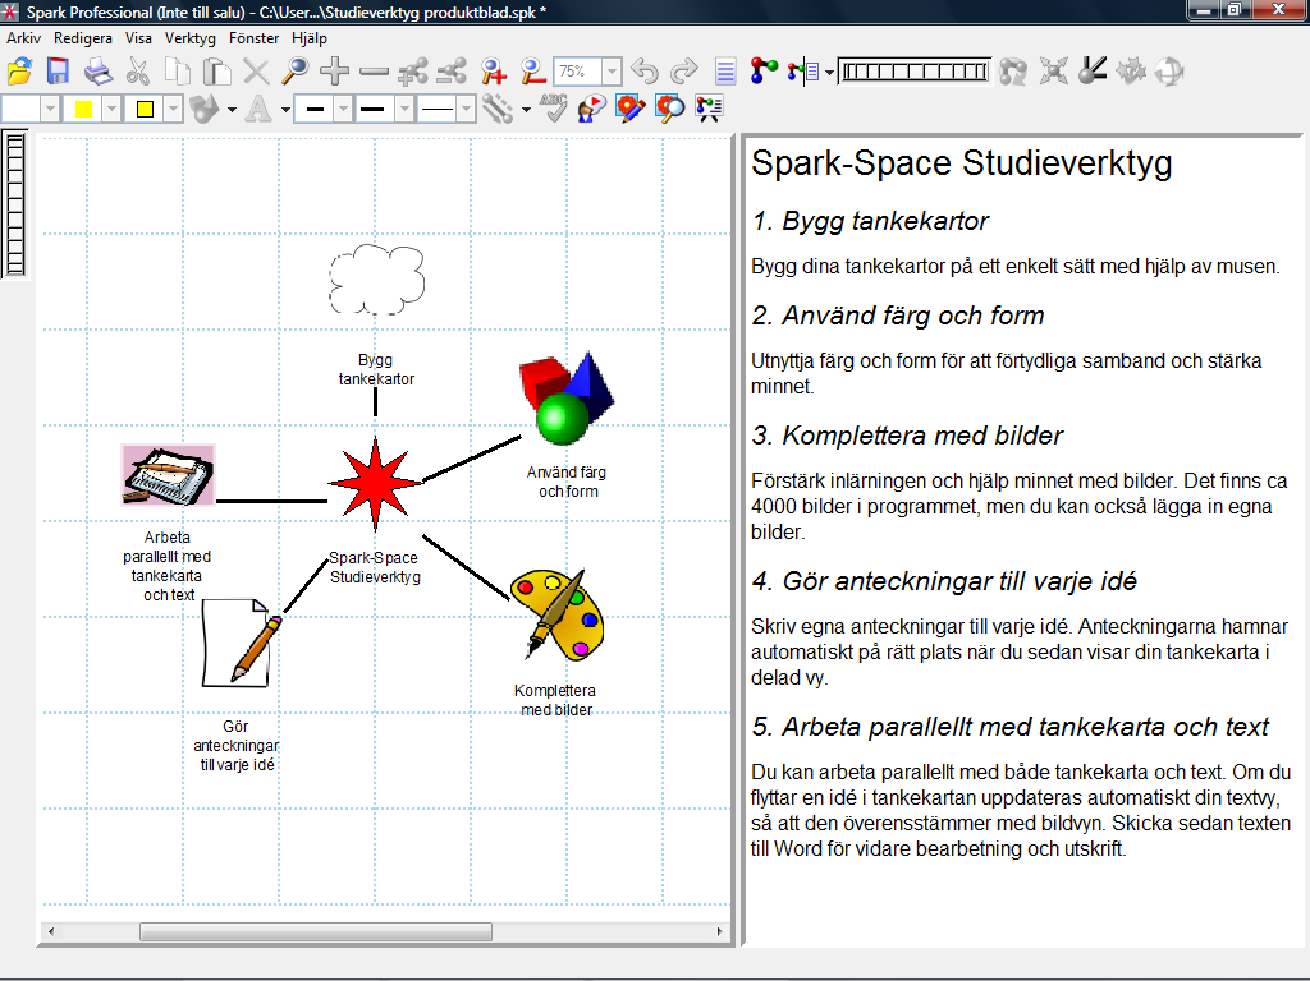Screen dimensions: 1310x981
Task: Open the Visa menu
Action: (139, 38)
